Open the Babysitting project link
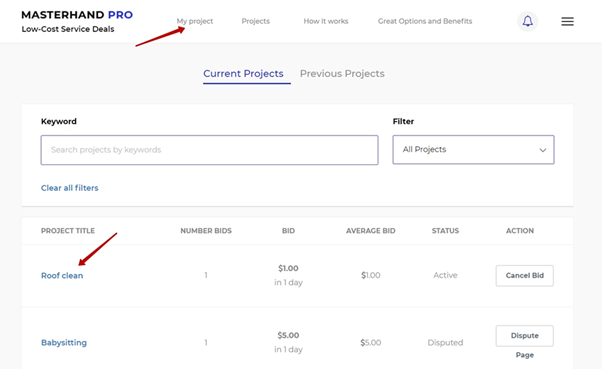 [64, 343]
